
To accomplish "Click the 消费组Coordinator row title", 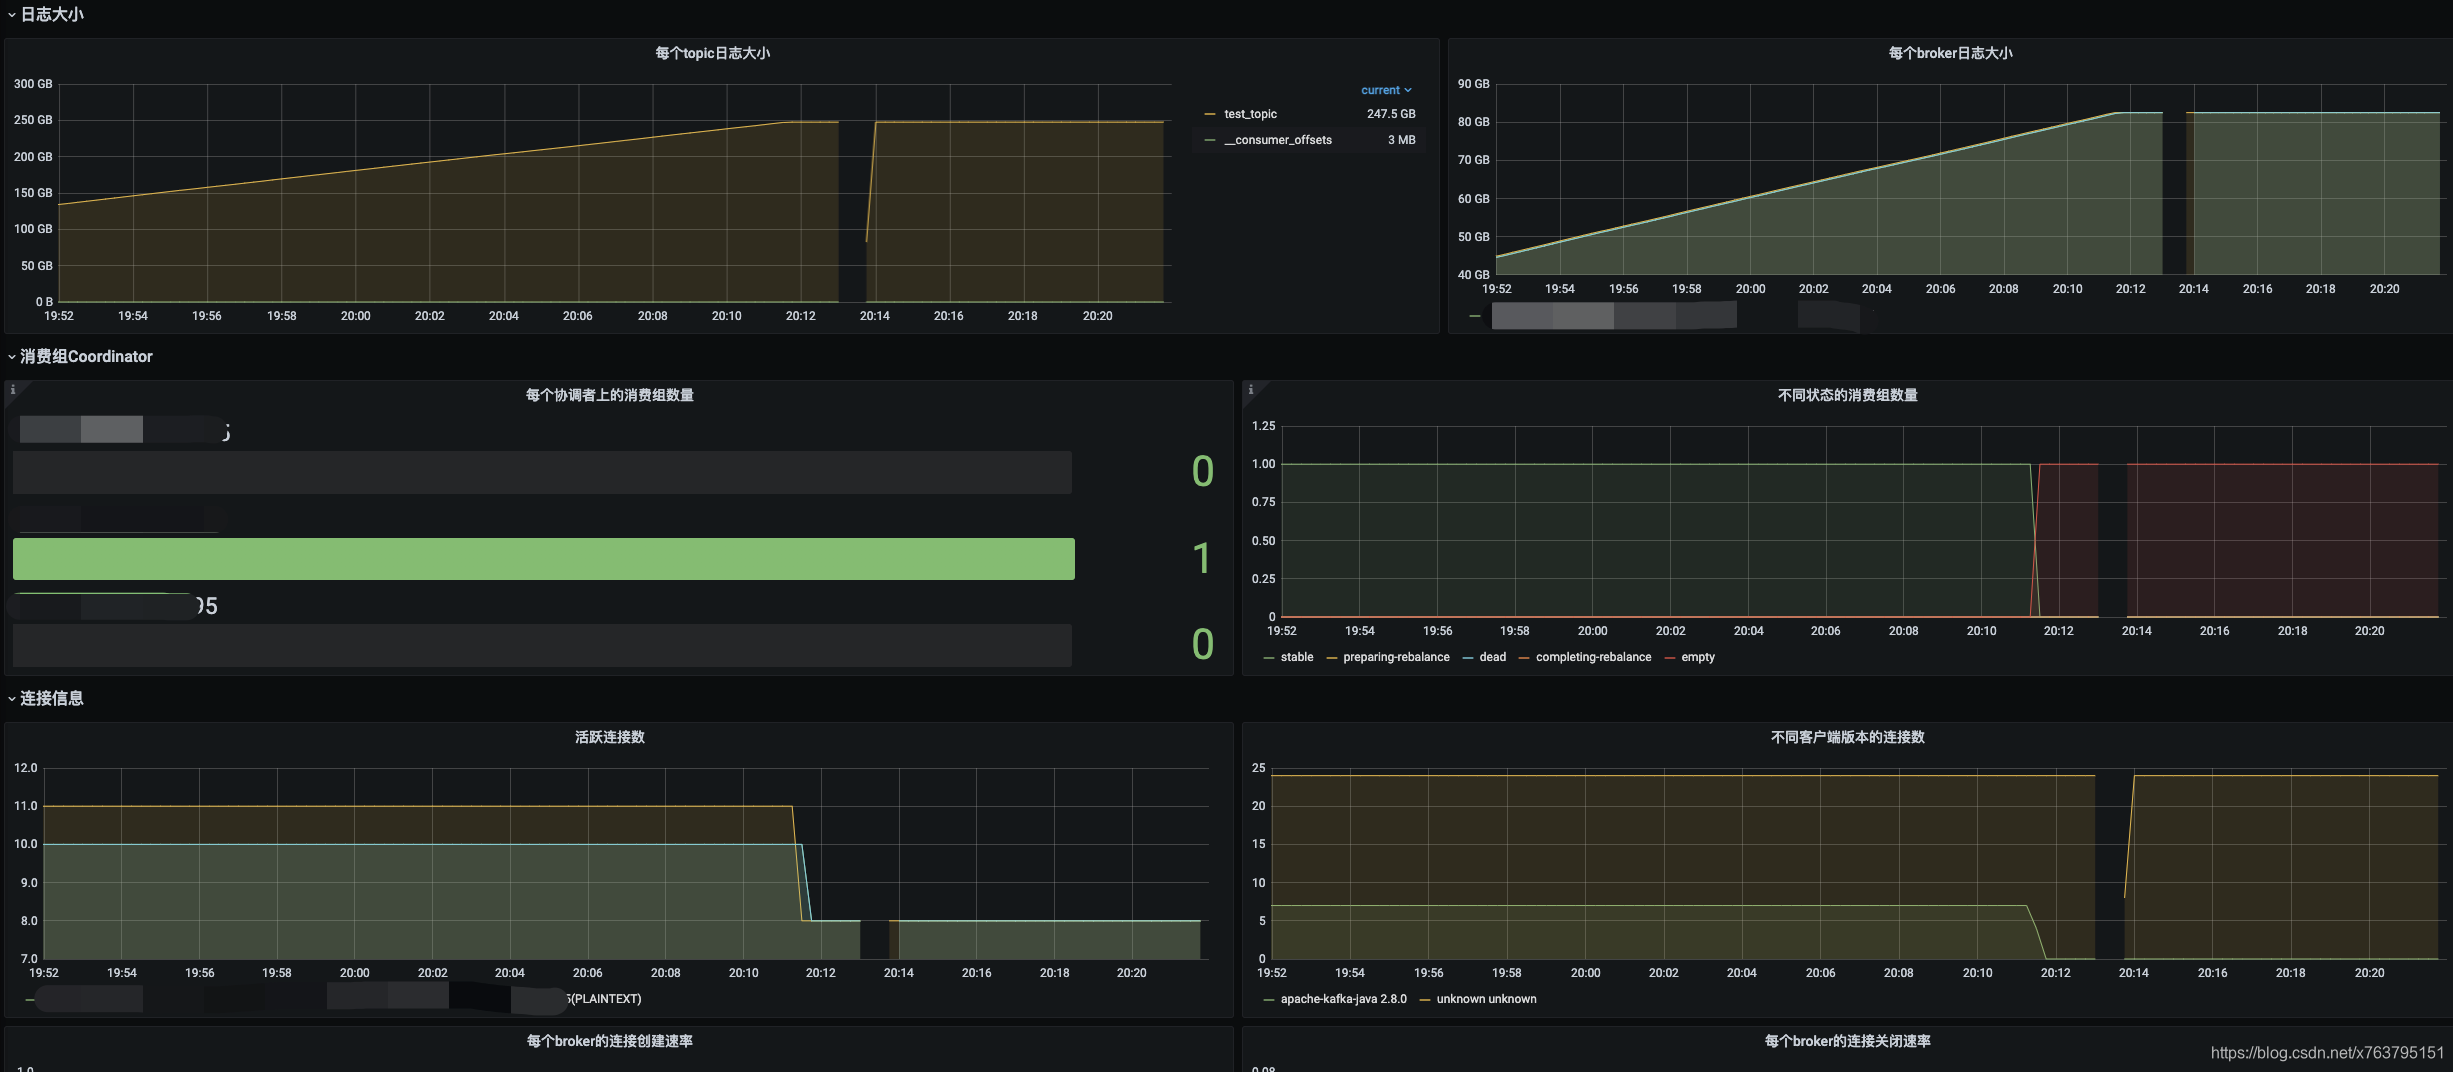I will tap(86, 357).
